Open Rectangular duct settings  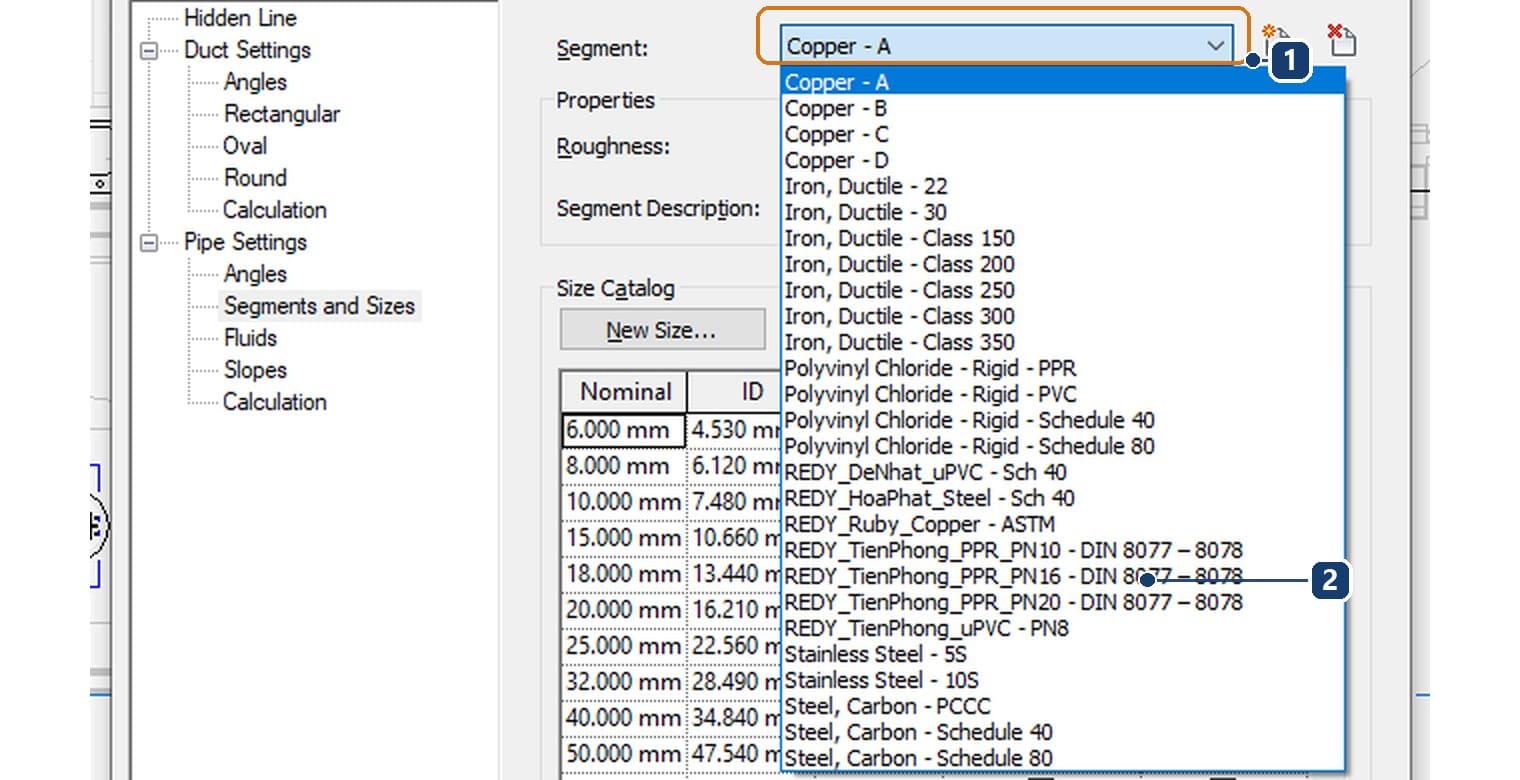tap(282, 114)
